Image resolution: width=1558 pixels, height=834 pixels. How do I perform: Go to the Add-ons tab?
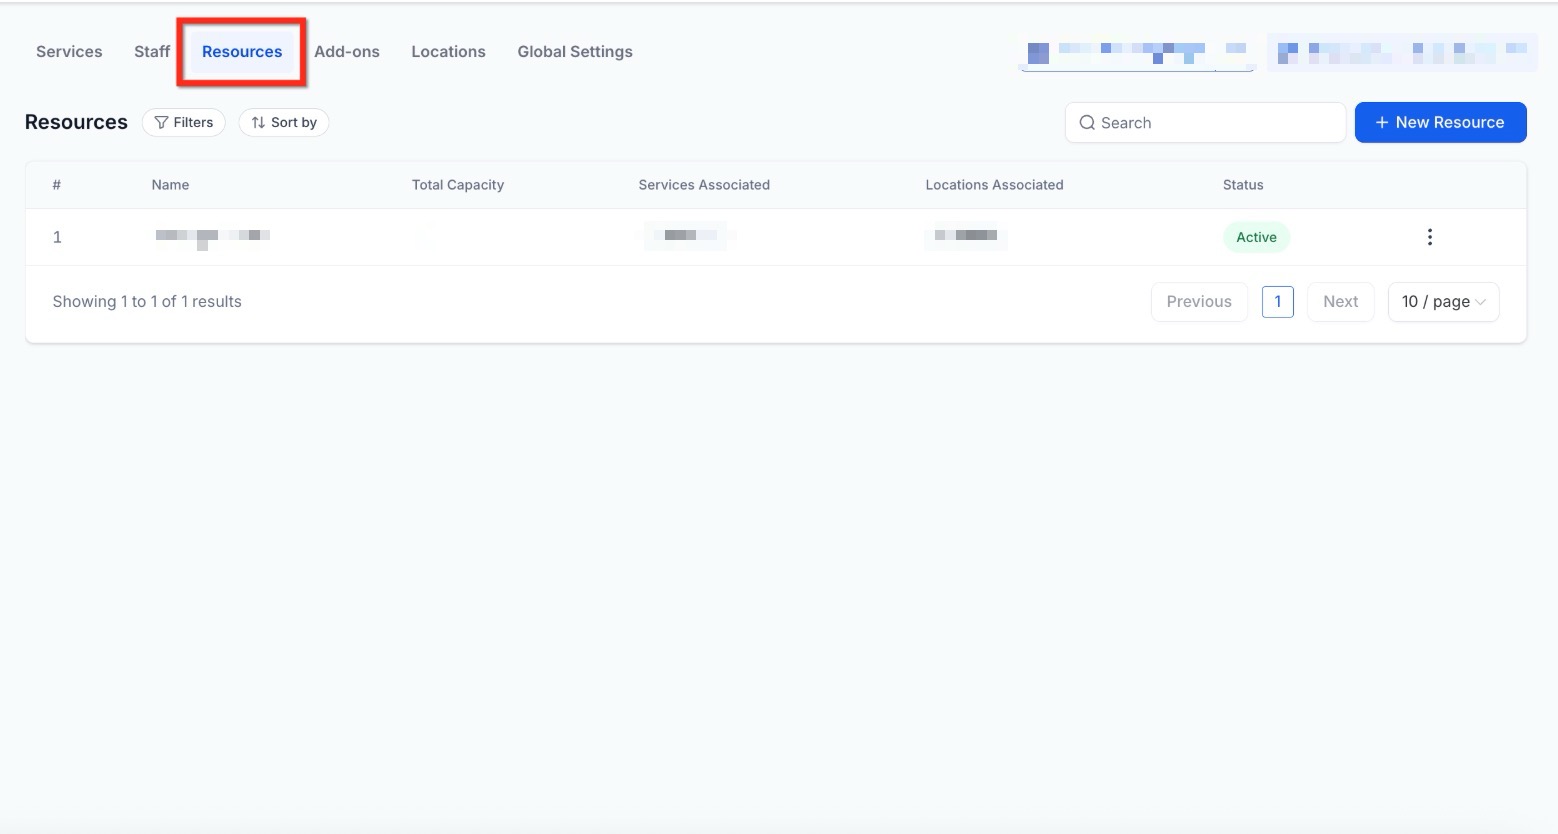pos(347,52)
